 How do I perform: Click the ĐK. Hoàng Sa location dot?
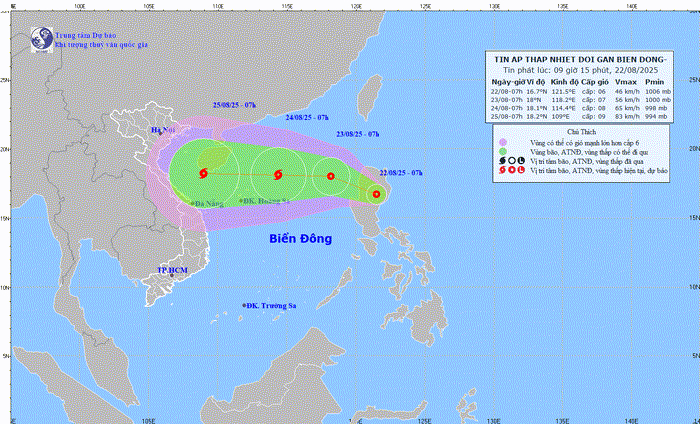241,201
